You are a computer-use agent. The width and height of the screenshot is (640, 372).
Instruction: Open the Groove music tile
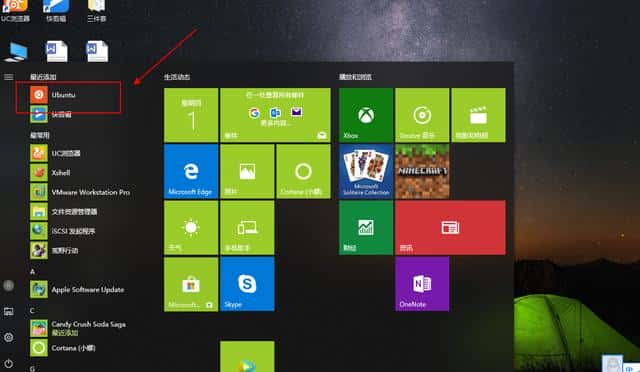(x=422, y=115)
